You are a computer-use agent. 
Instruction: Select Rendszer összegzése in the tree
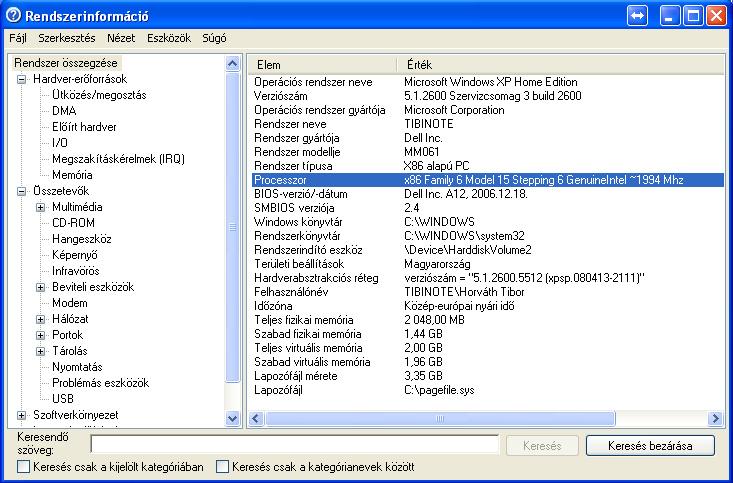pos(66,63)
